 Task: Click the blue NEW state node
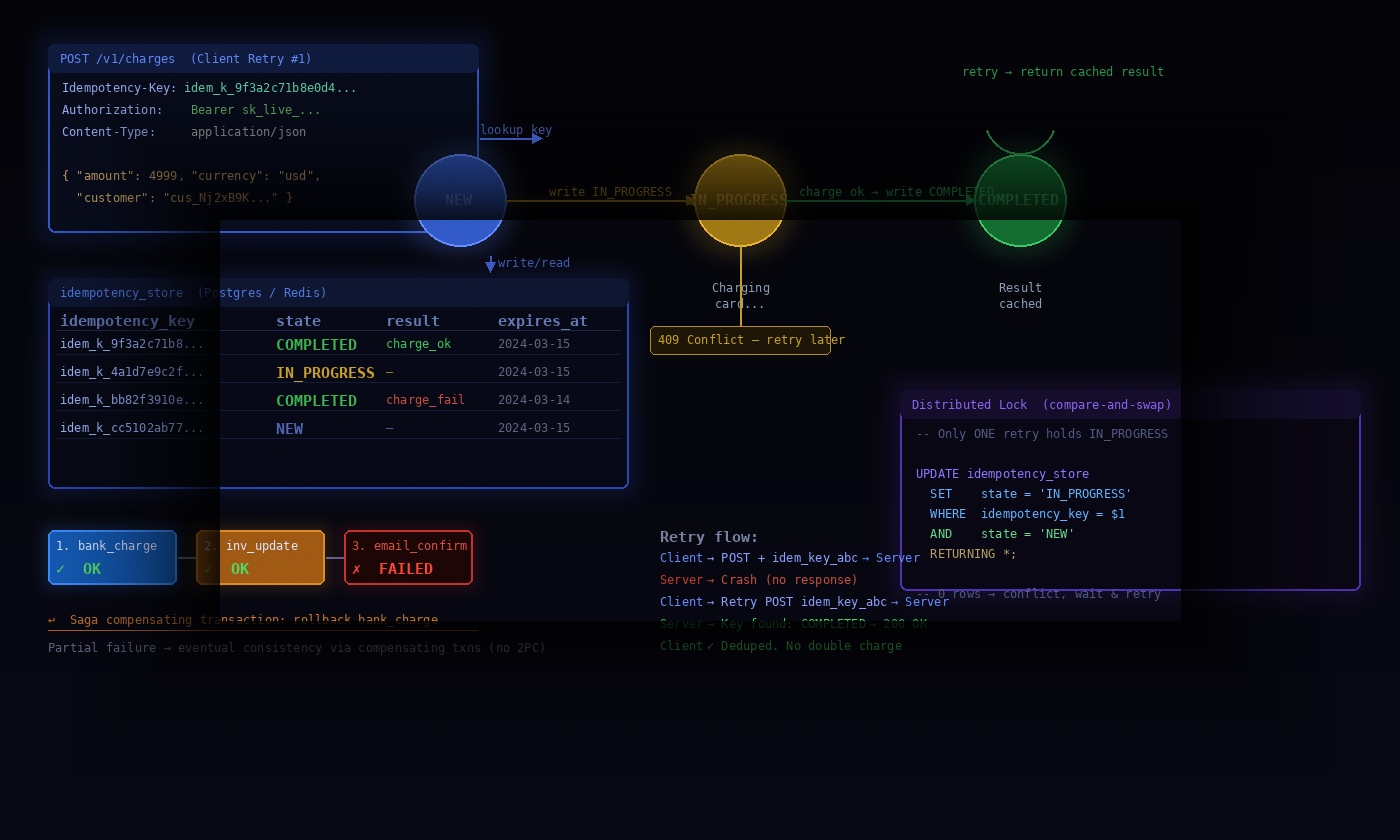pos(460,200)
